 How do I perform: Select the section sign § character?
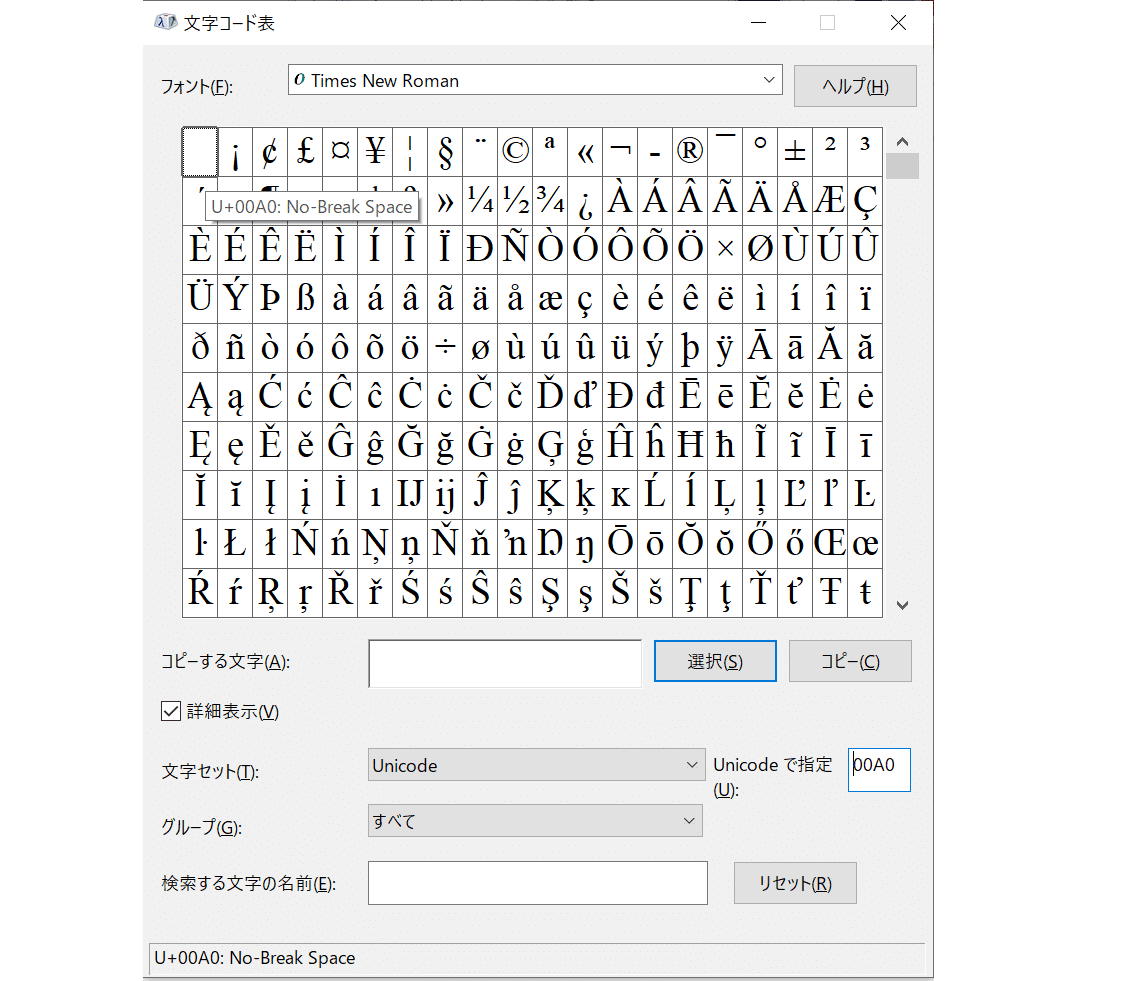coord(445,152)
